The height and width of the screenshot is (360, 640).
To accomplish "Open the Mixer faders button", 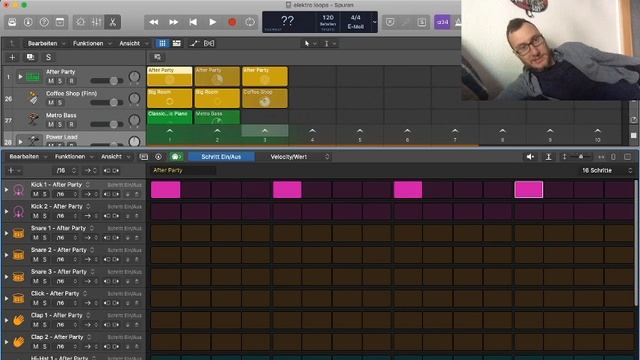I will pos(97,22).
